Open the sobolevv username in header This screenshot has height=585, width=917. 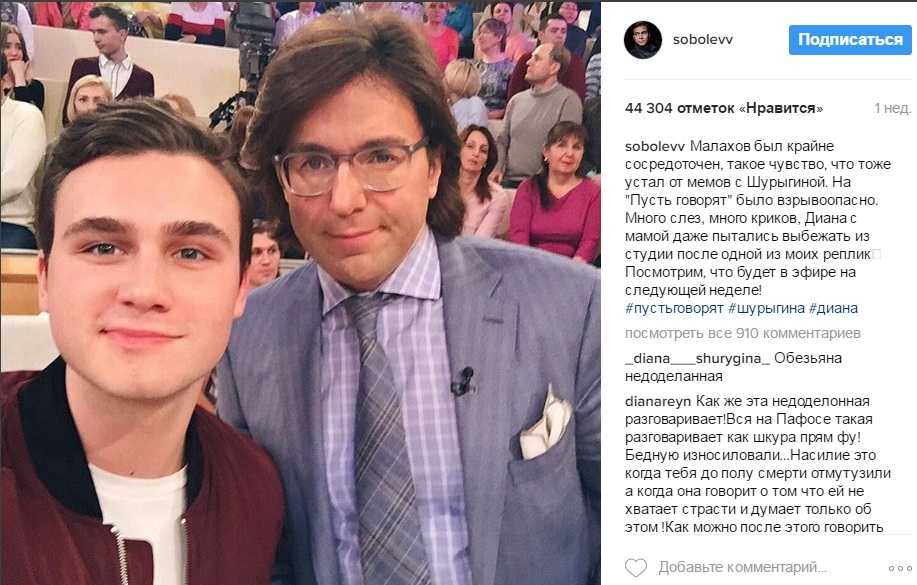[x=702, y=40]
